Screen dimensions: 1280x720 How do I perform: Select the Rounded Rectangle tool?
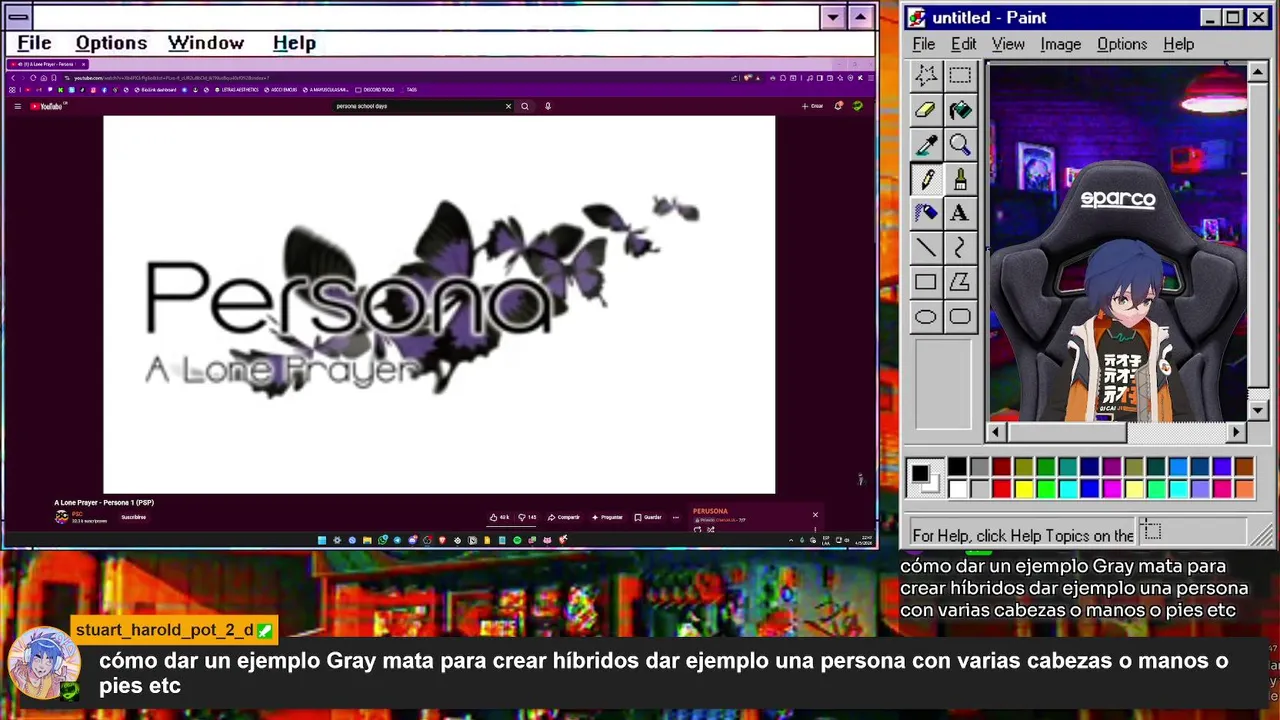point(960,317)
